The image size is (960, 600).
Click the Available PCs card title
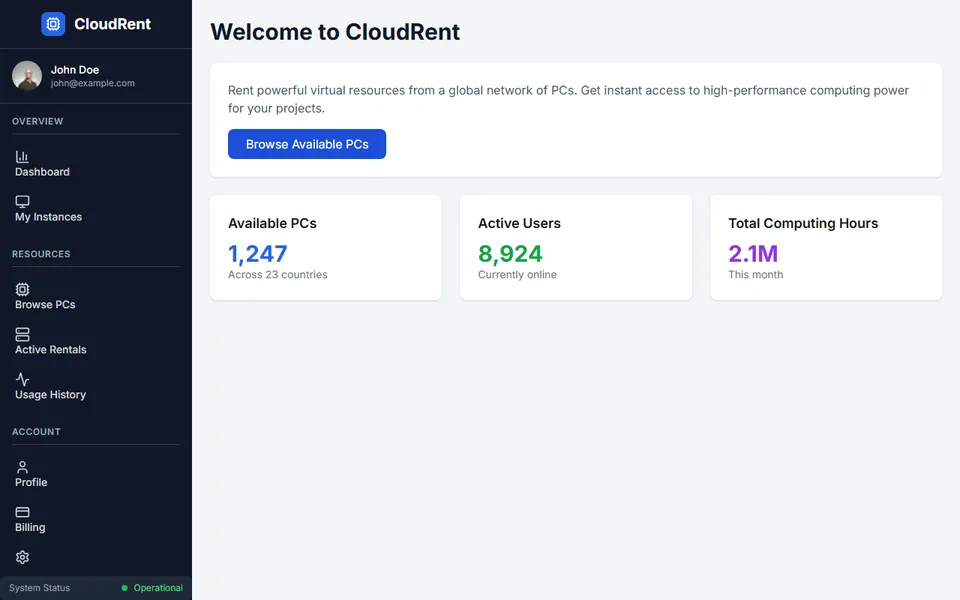point(272,223)
